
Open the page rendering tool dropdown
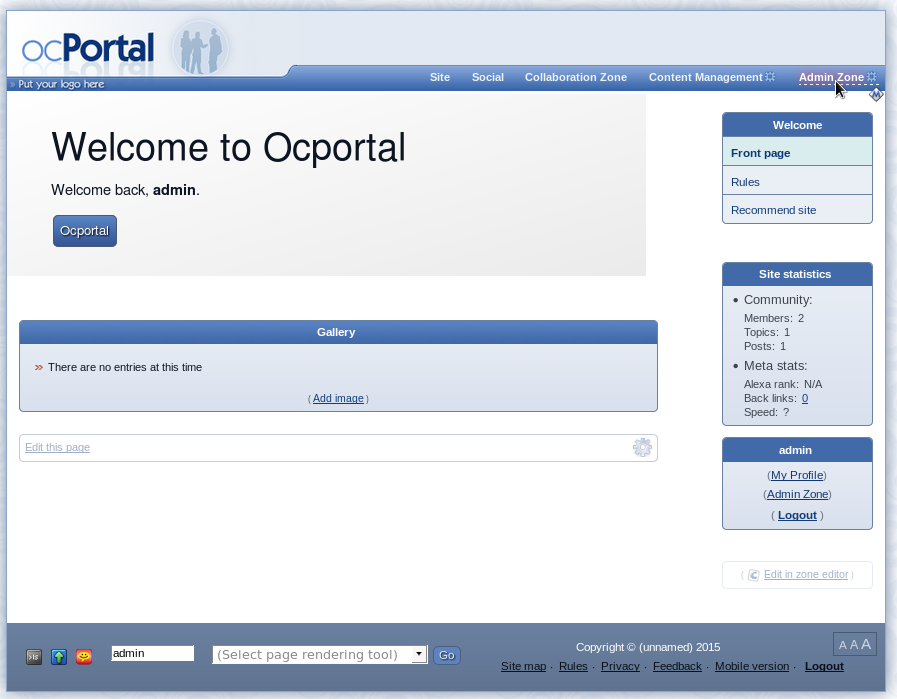(x=320, y=655)
